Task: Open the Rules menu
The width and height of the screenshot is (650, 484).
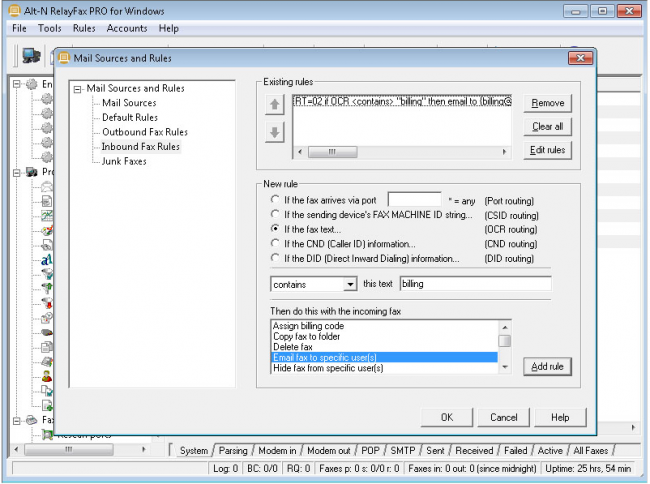Action: pos(84,28)
